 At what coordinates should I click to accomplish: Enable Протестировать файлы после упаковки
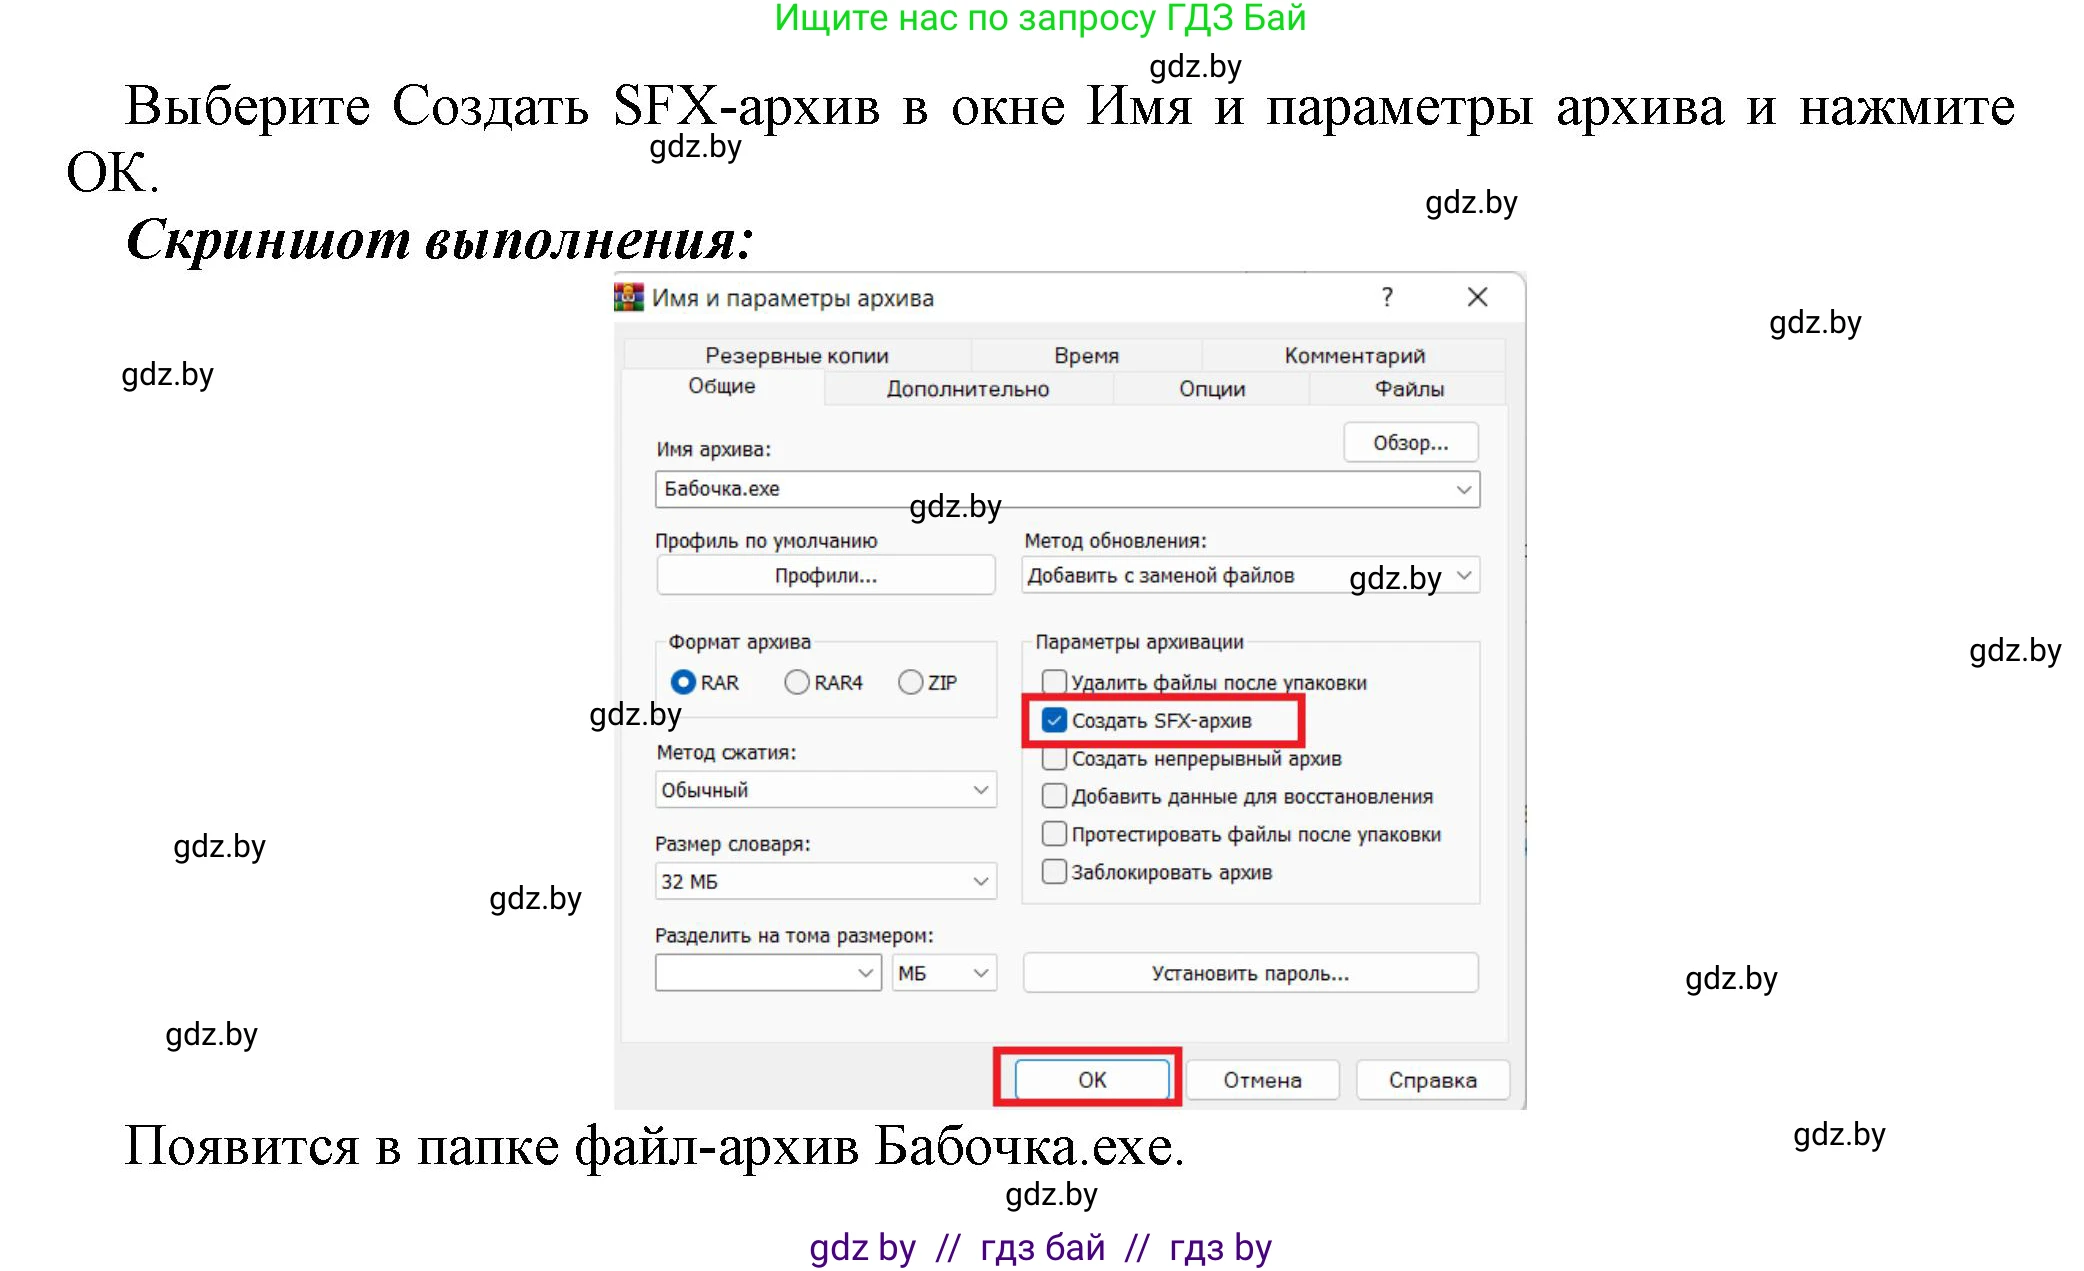point(1054,833)
